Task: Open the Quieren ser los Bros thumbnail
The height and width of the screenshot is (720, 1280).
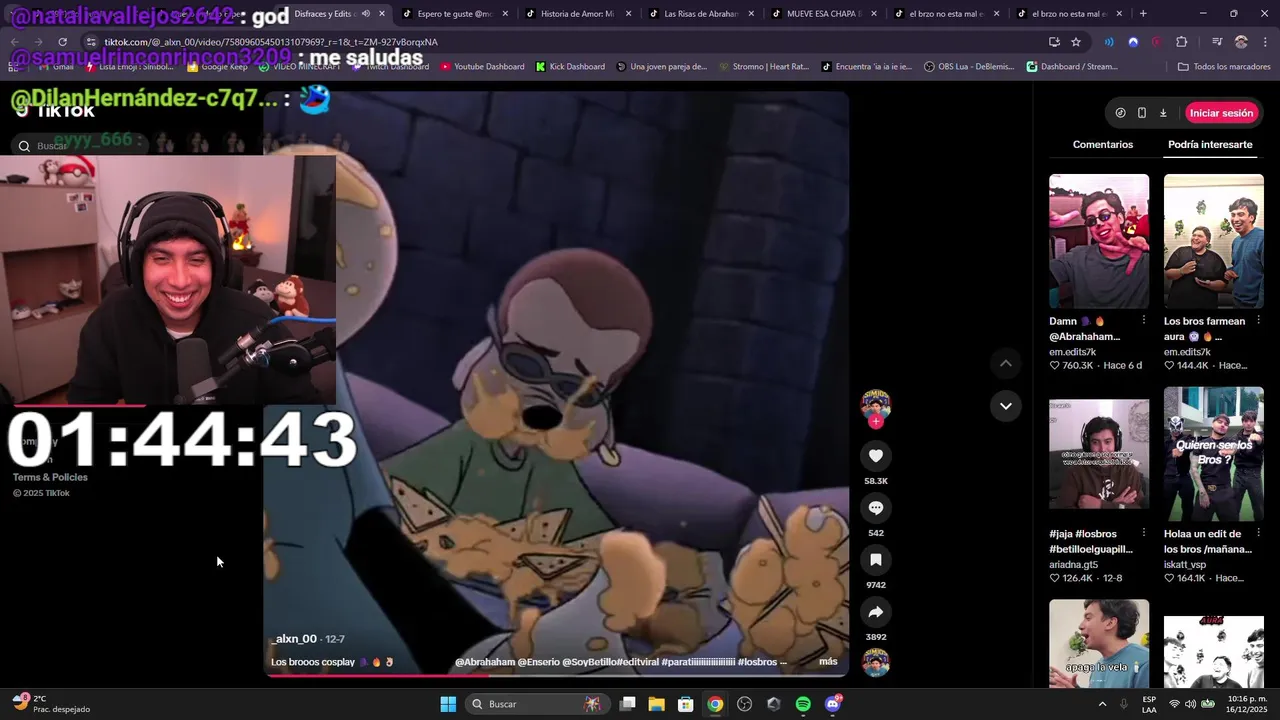Action: [1214, 454]
